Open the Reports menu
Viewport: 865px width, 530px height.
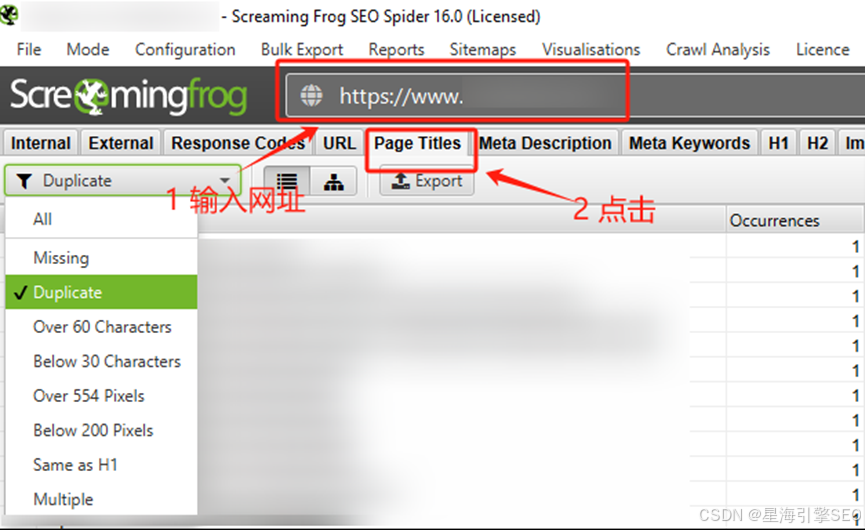click(396, 50)
